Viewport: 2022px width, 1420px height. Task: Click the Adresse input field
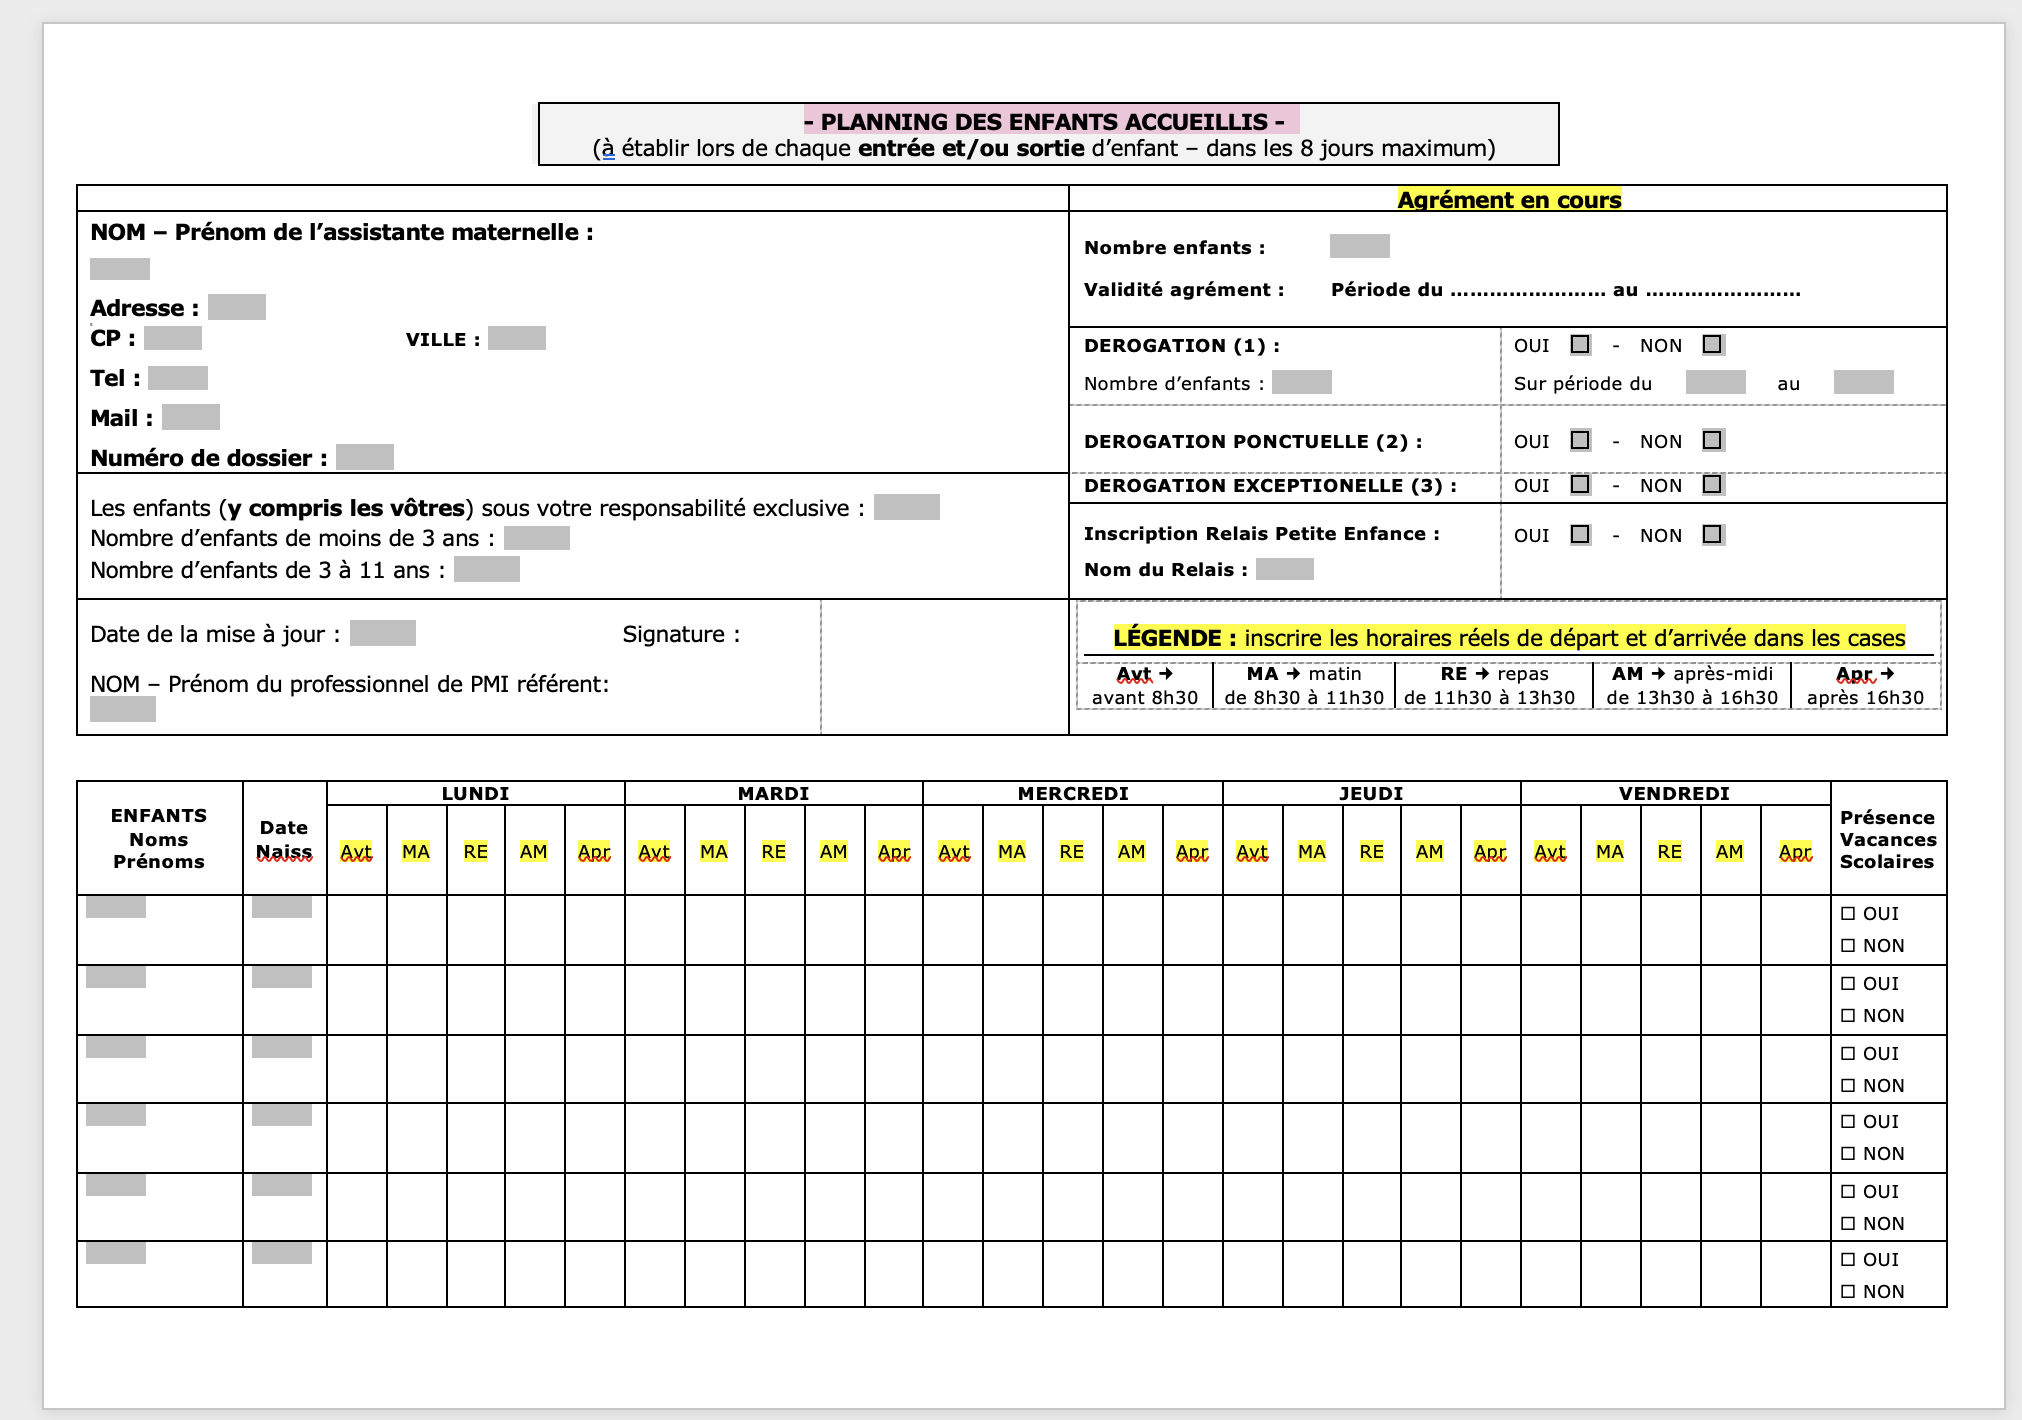237,307
